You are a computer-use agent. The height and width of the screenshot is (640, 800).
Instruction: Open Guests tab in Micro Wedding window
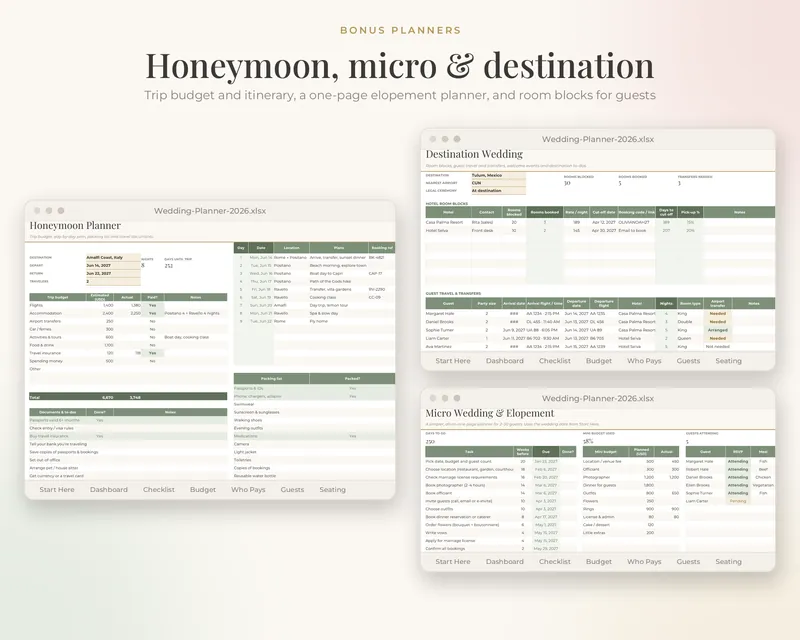click(x=688, y=561)
